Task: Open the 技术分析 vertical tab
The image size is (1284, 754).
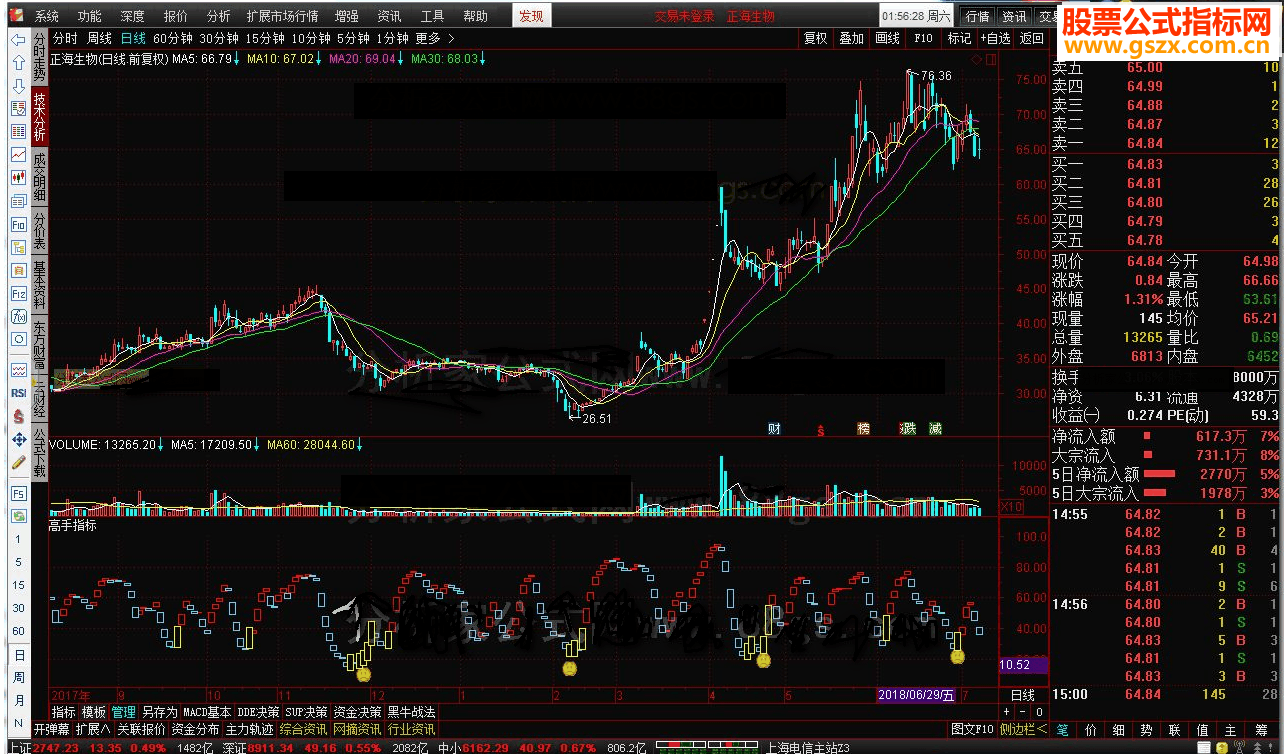Action: 40,115
